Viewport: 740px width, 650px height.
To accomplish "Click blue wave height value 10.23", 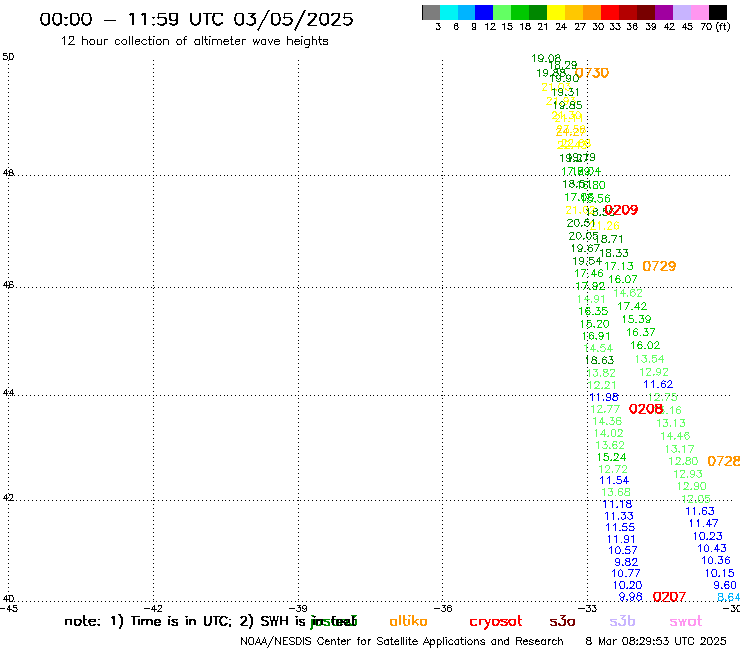I will point(708,536).
